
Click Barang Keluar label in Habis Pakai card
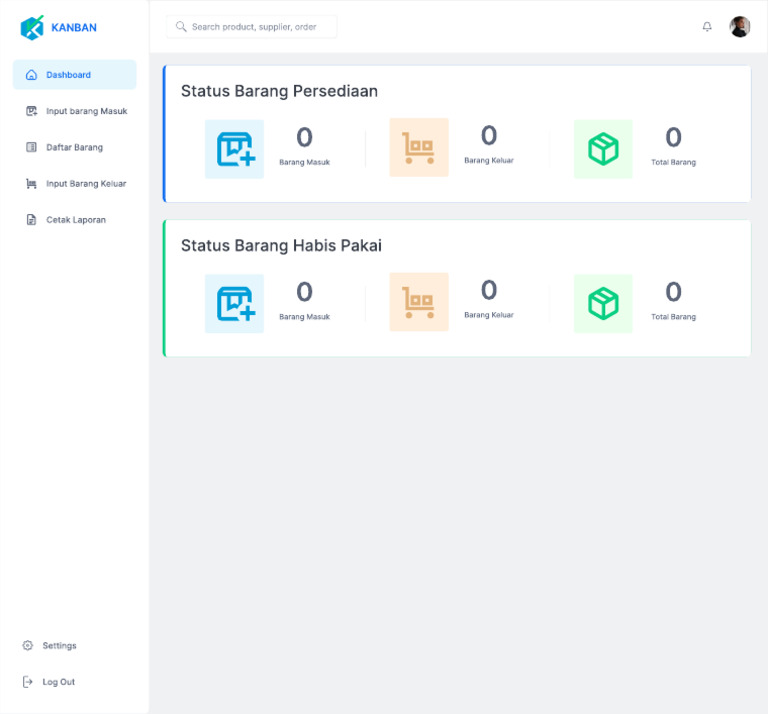tap(489, 315)
